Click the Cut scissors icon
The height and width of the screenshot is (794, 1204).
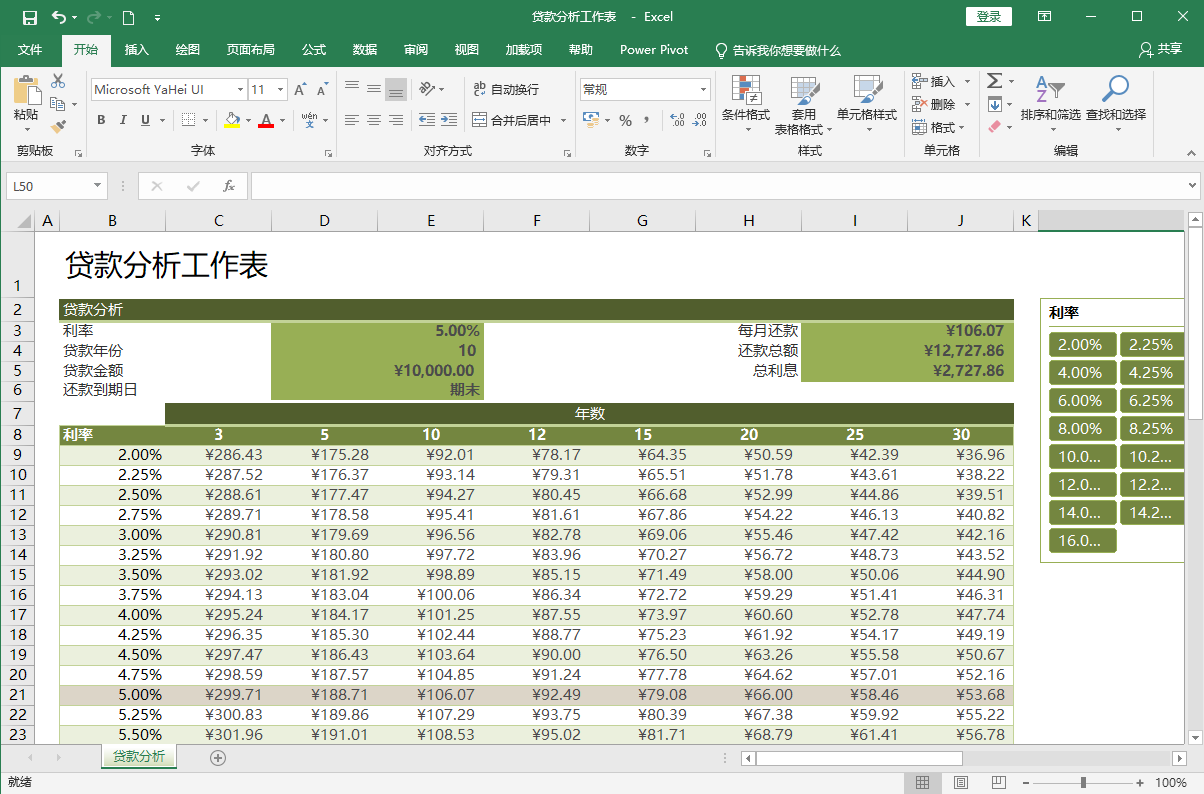tap(58, 81)
